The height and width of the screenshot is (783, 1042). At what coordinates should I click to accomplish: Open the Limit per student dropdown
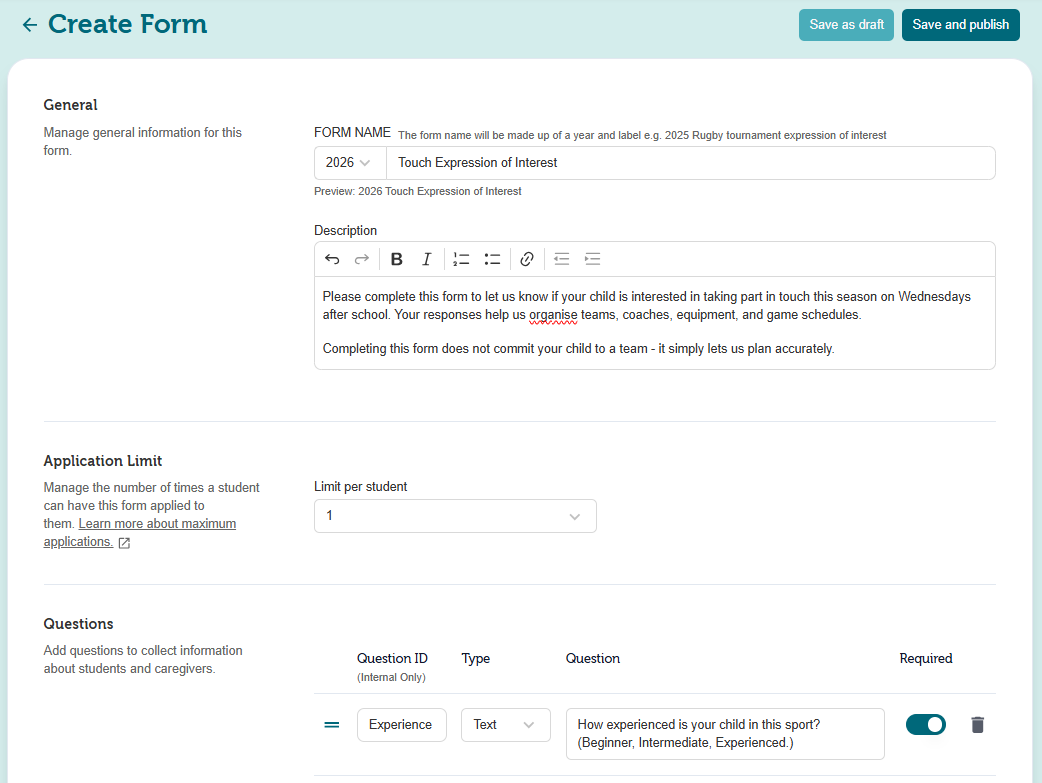coord(455,516)
